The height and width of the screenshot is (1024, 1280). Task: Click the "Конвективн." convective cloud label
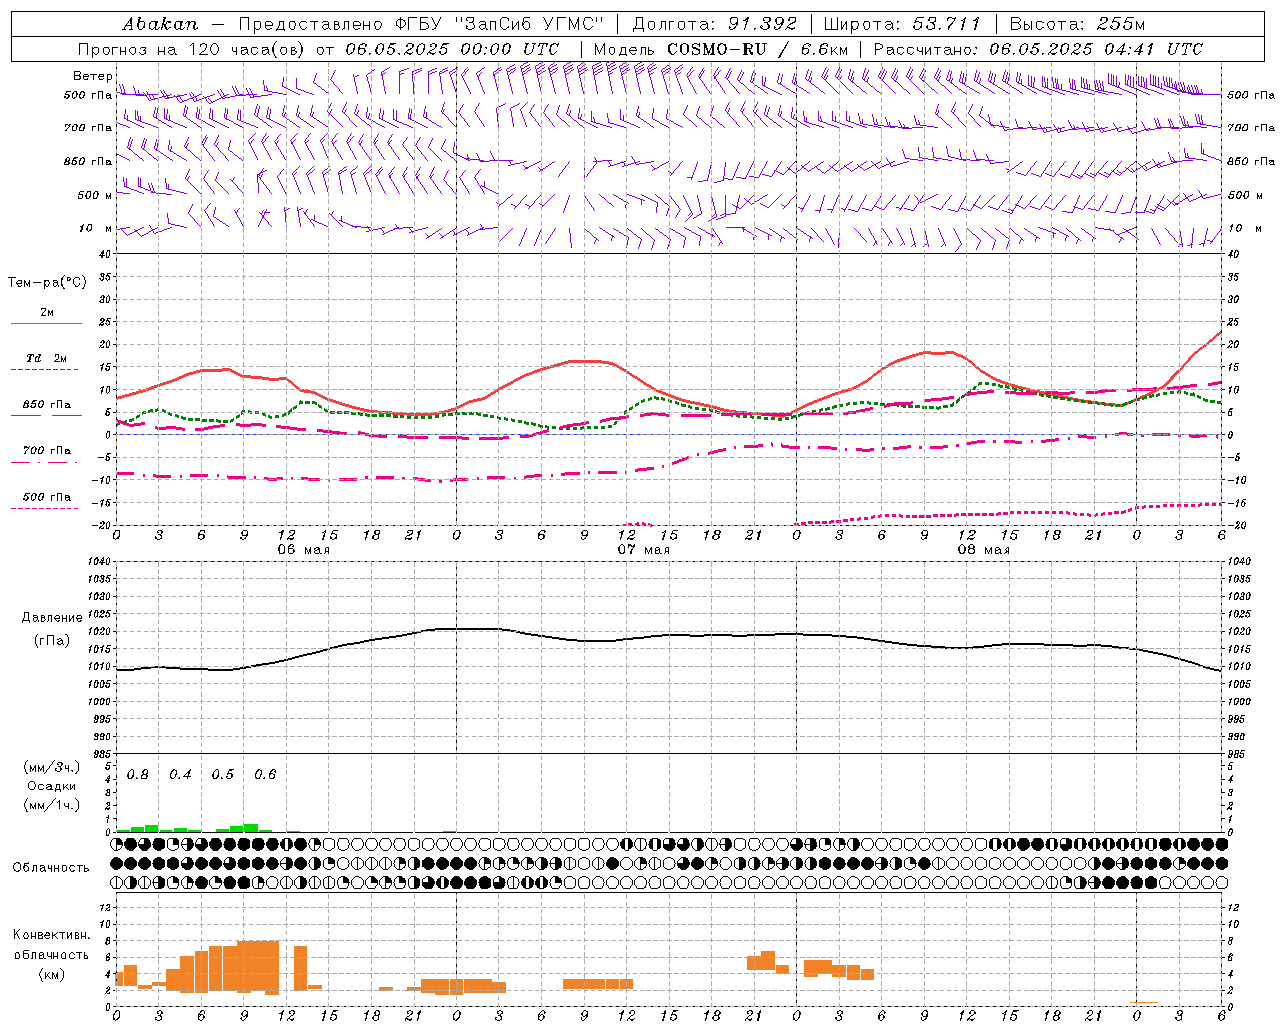coord(52,935)
